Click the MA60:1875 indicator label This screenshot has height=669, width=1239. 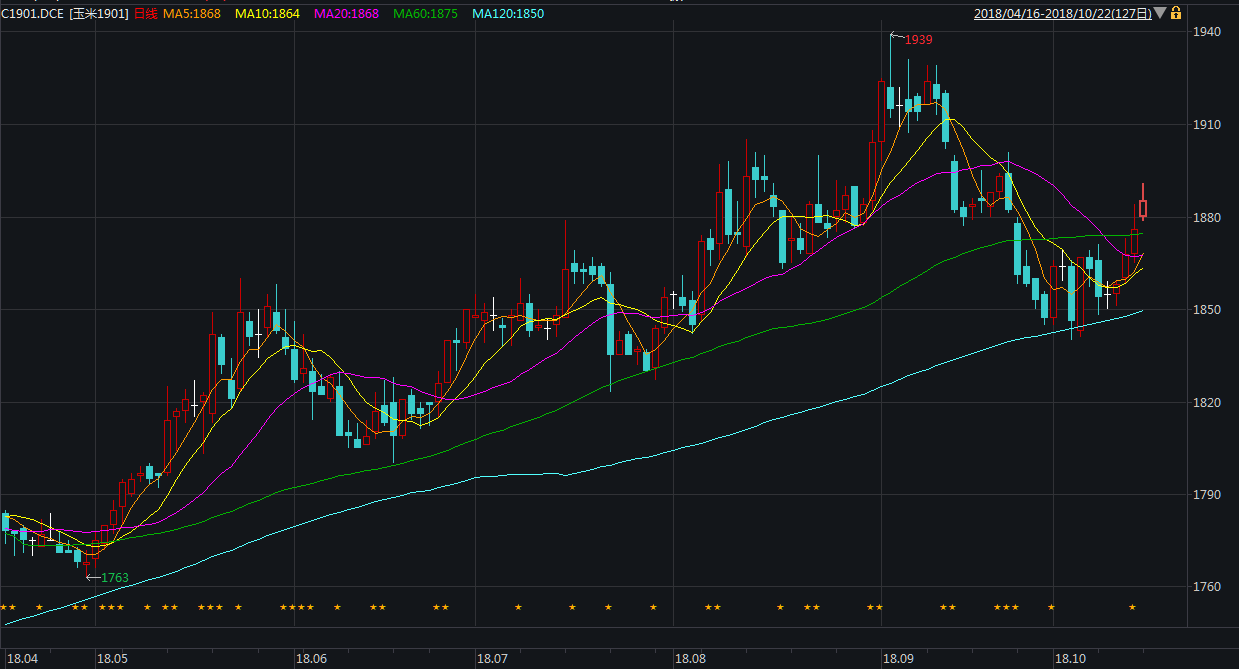(x=425, y=14)
